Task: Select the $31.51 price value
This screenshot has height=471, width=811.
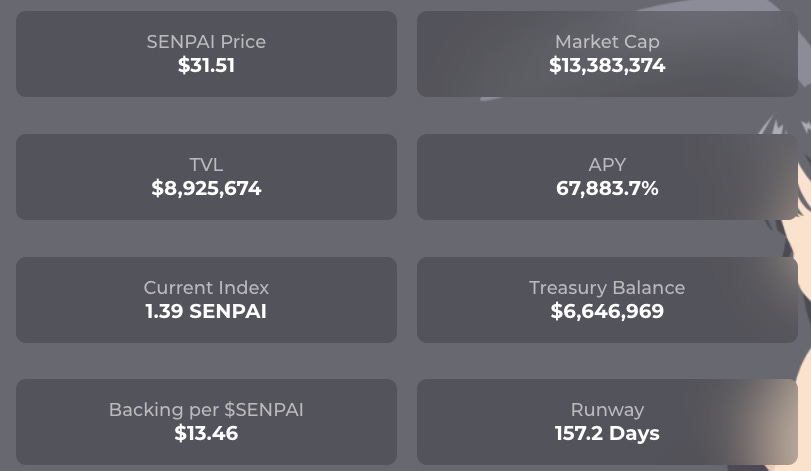Action: pyautogui.click(x=206, y=65)
